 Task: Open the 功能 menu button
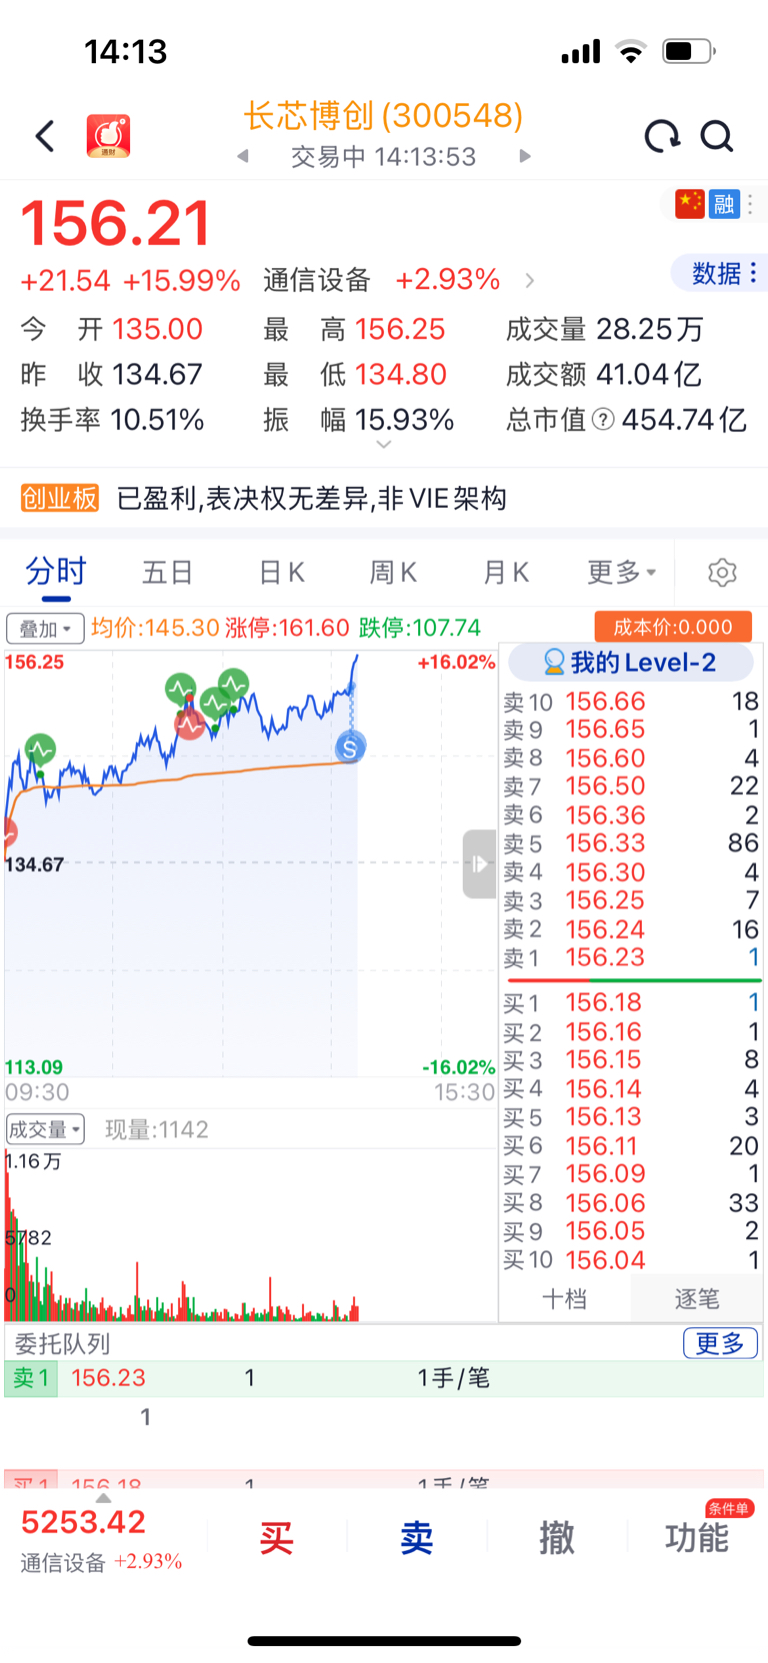(x=697, y=1538)
